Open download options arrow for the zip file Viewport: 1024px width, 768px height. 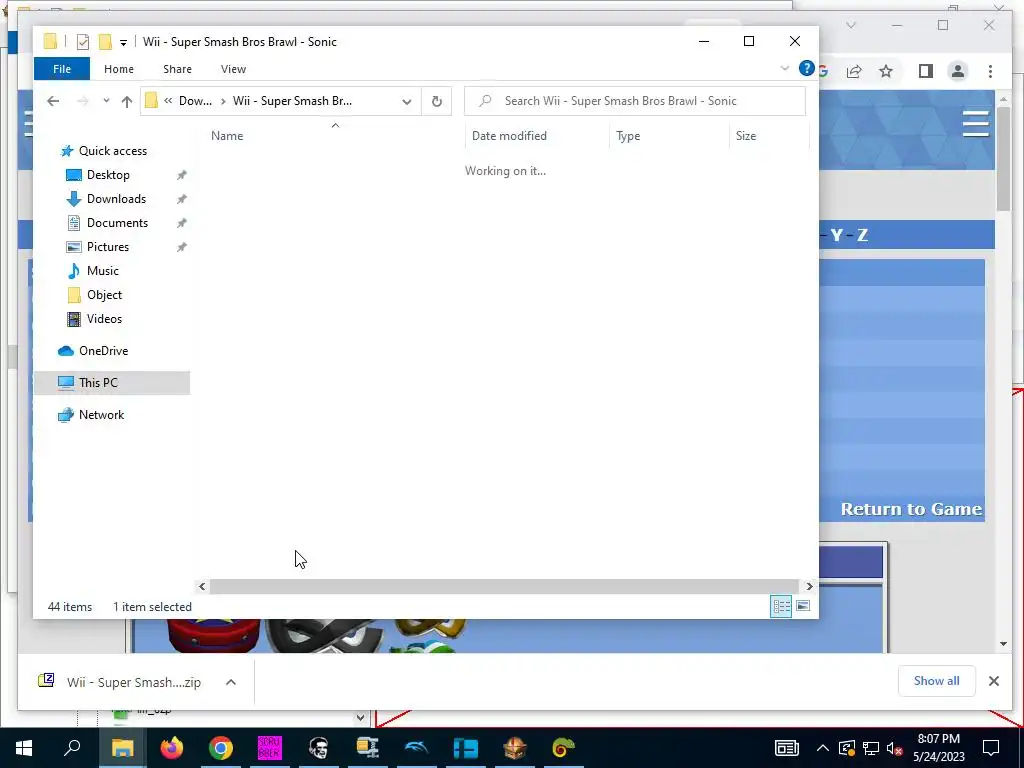pyautogui.click(x=231, y=682)
